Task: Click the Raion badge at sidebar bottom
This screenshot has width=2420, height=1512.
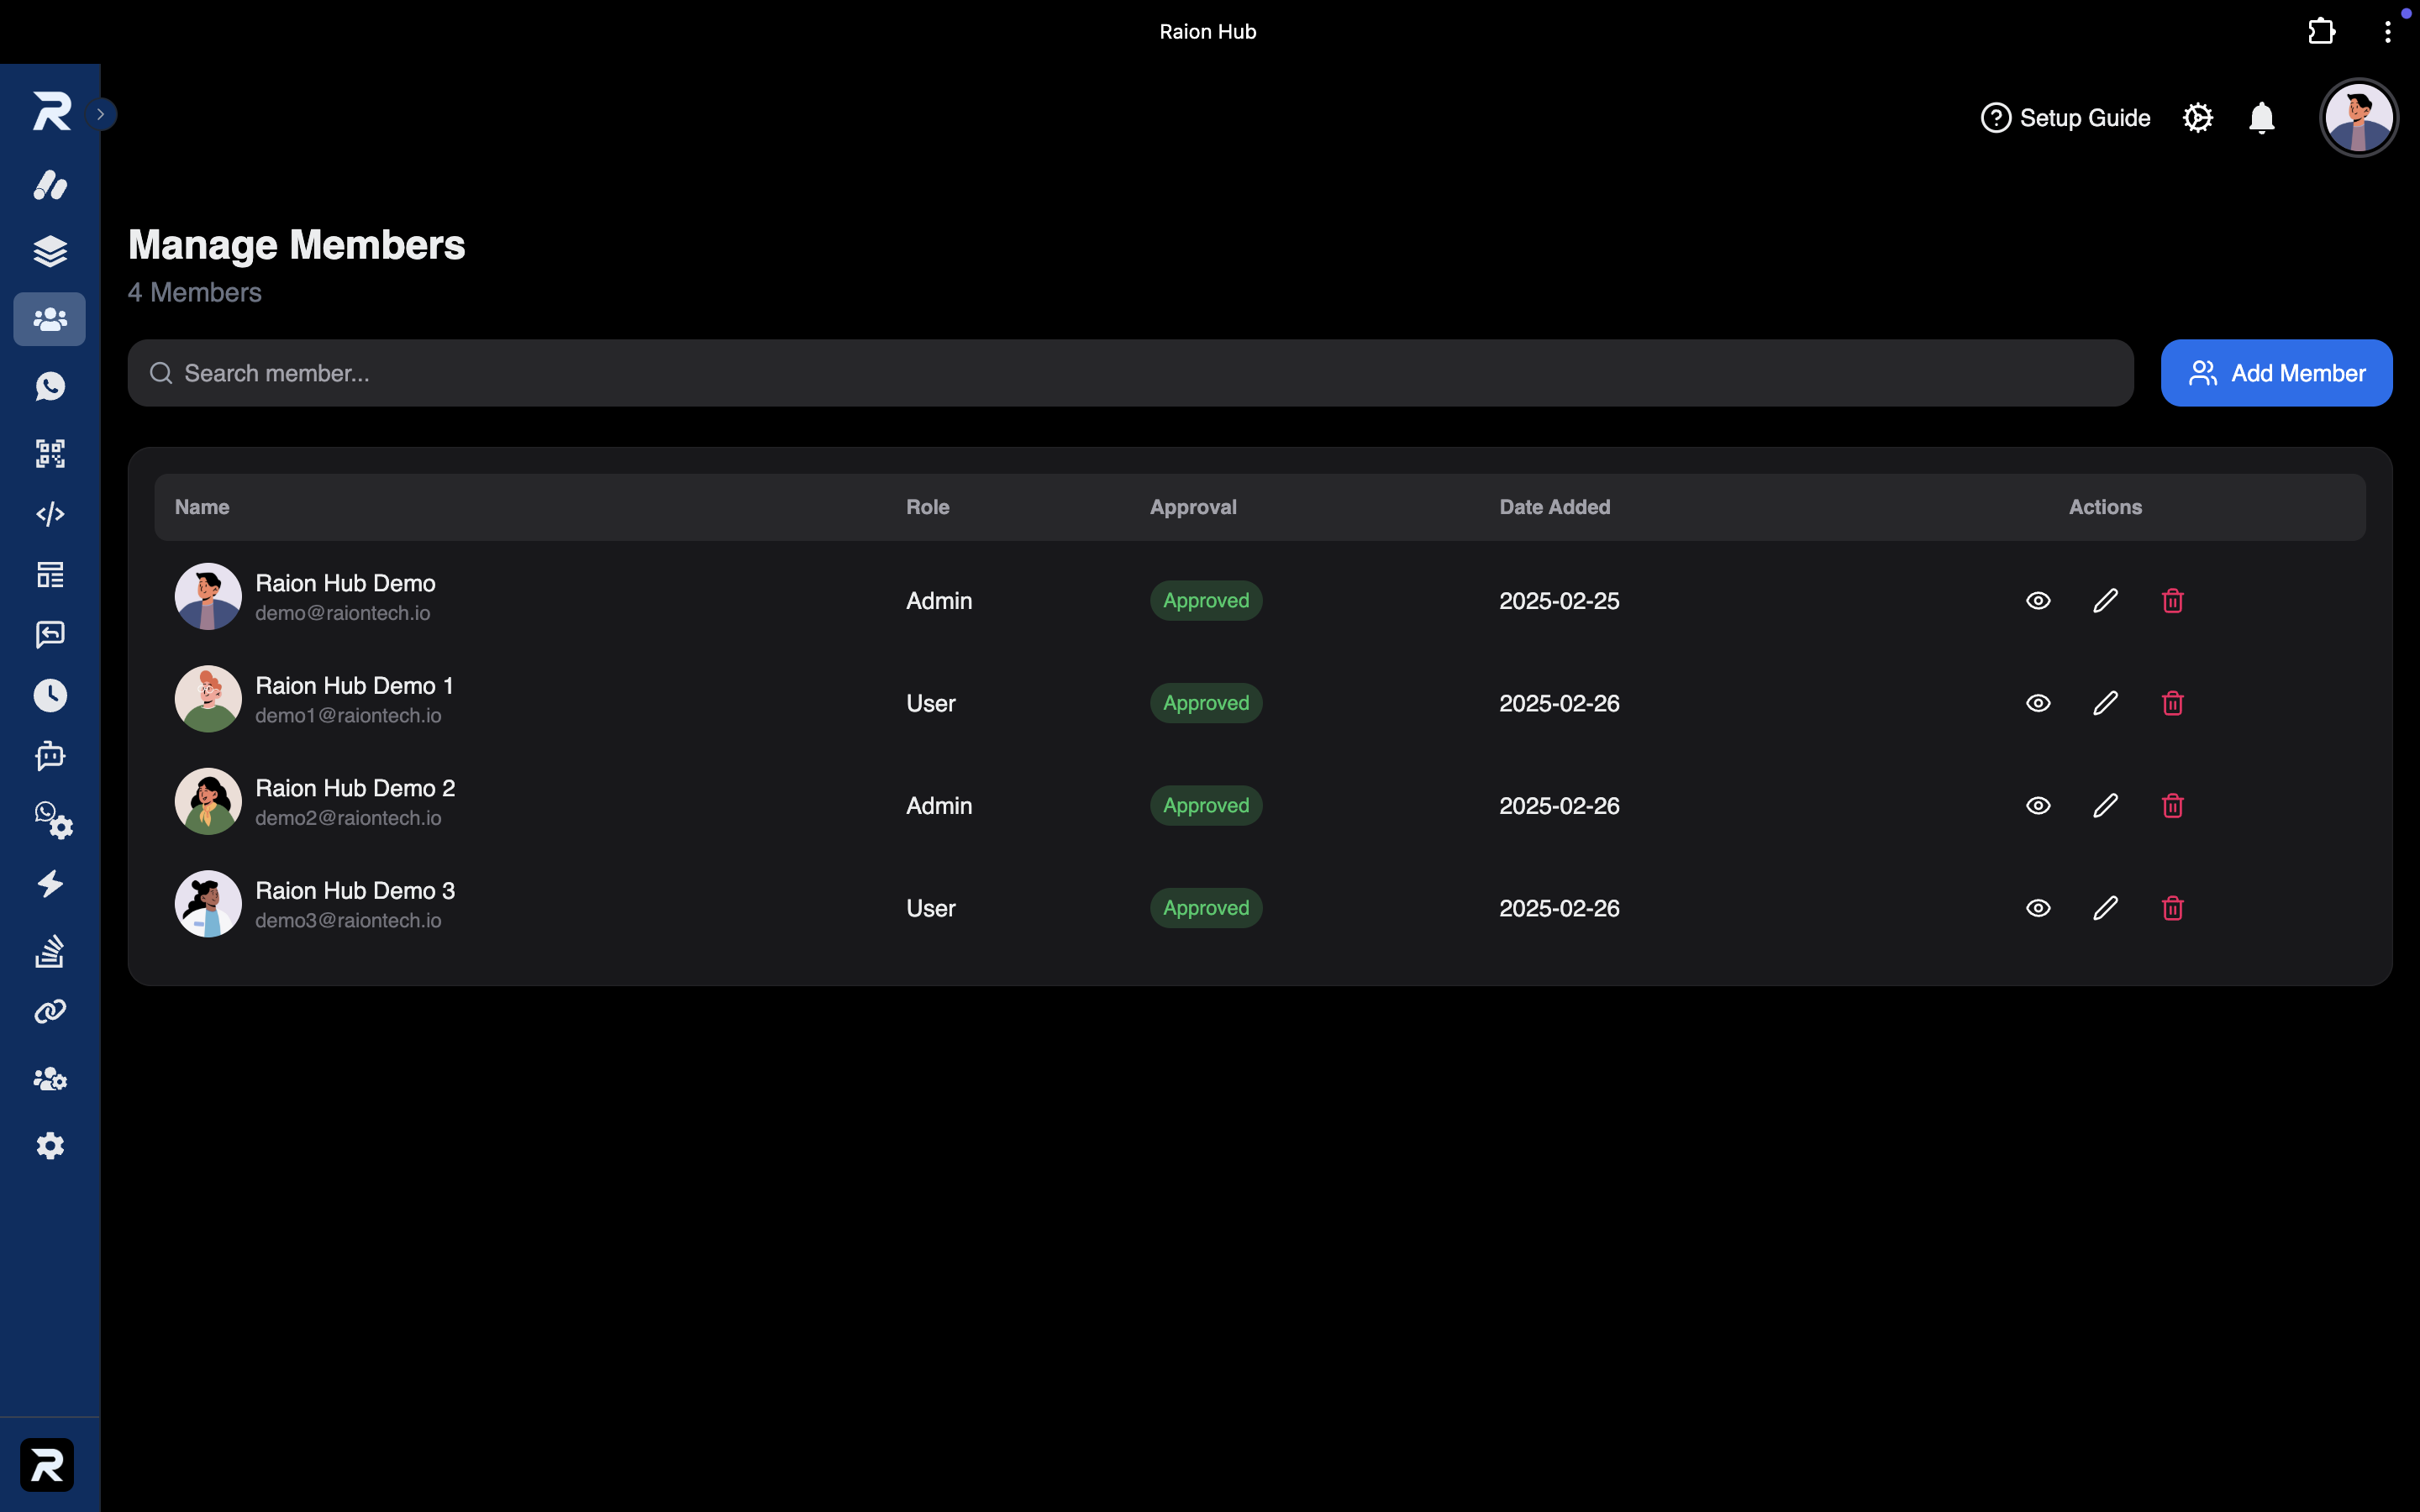Action: 47,1464
